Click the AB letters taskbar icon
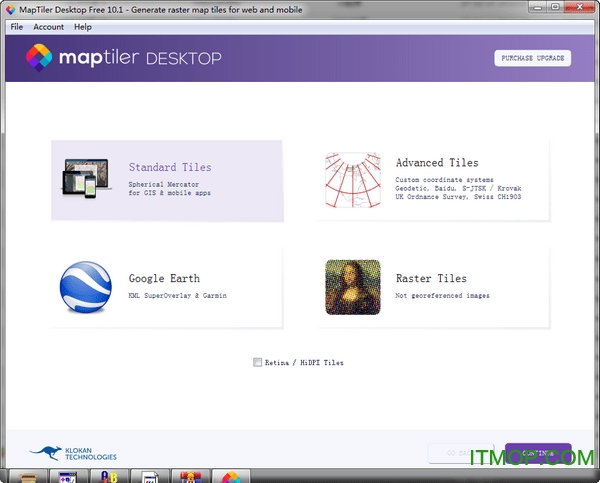Screen dimensions: 600x483 pos(109,476)
